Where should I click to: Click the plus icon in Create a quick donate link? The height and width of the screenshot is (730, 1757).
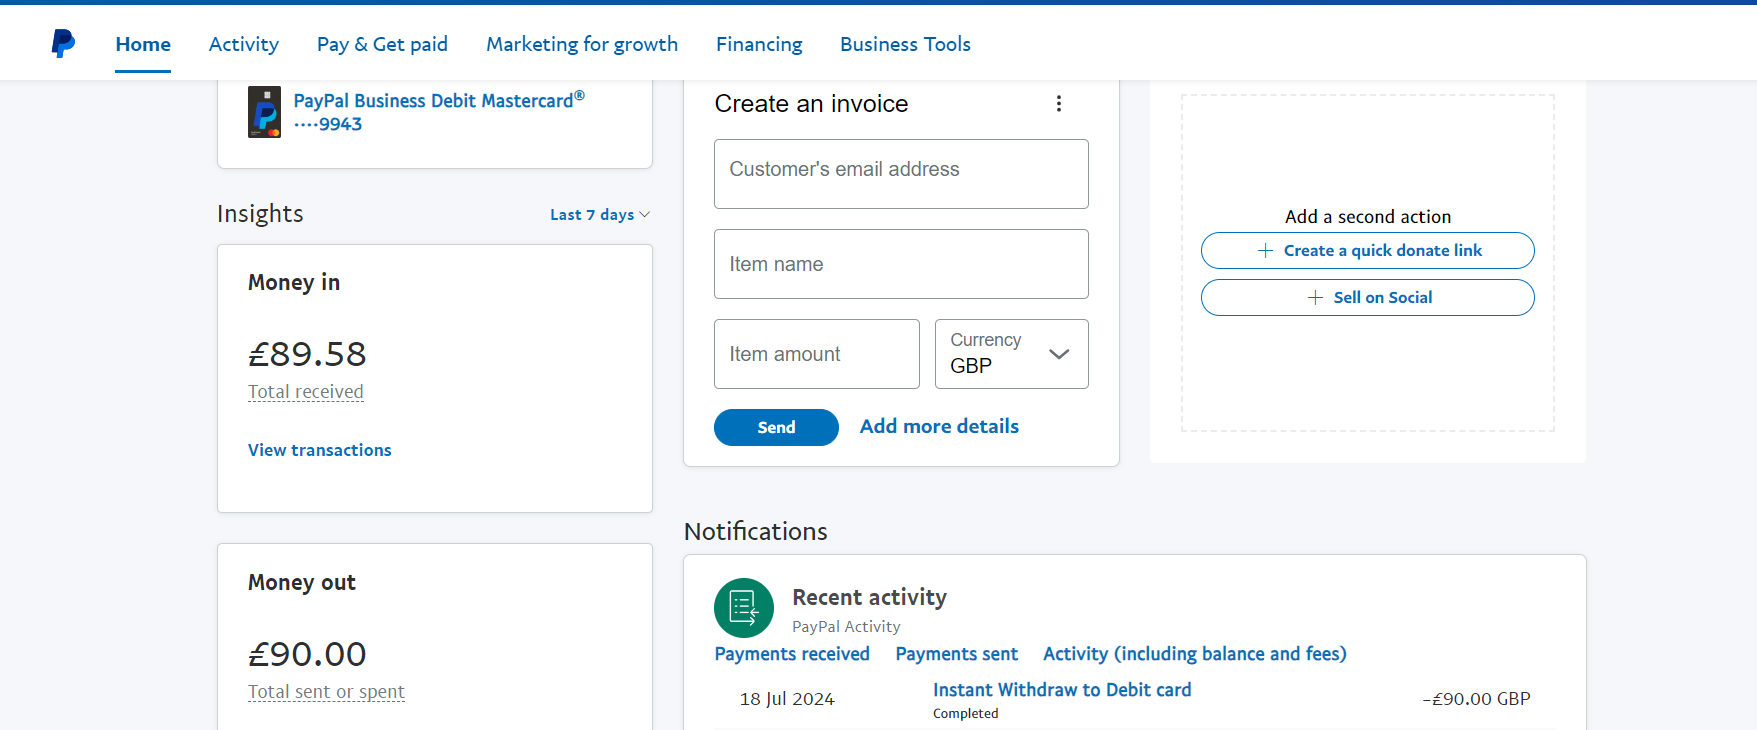tap(1266, 251)
